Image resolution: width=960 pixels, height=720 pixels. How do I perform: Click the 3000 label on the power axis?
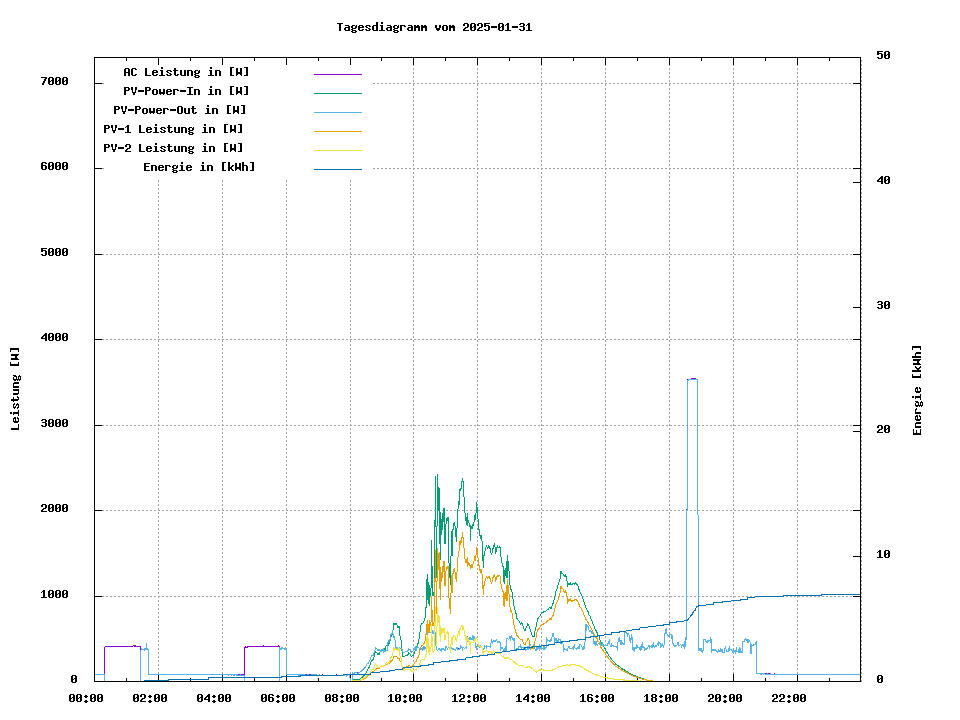click(54, 424)
